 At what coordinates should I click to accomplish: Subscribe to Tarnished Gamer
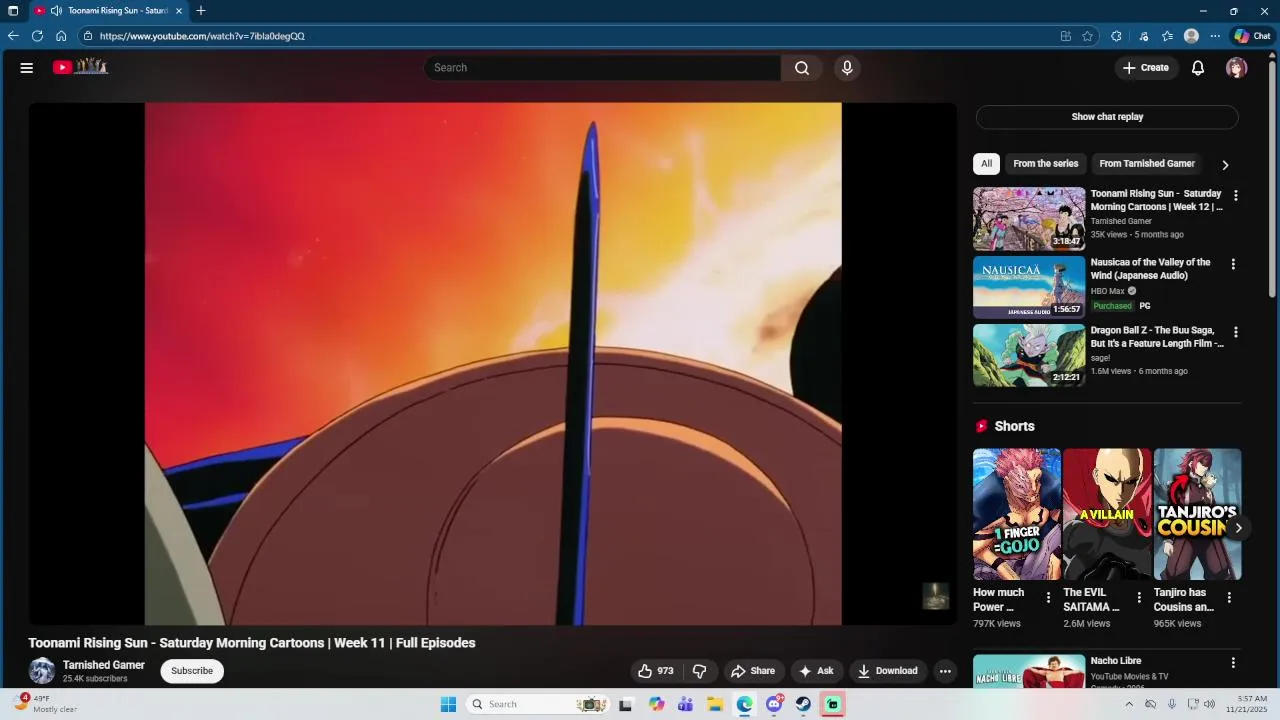[192, 671]
